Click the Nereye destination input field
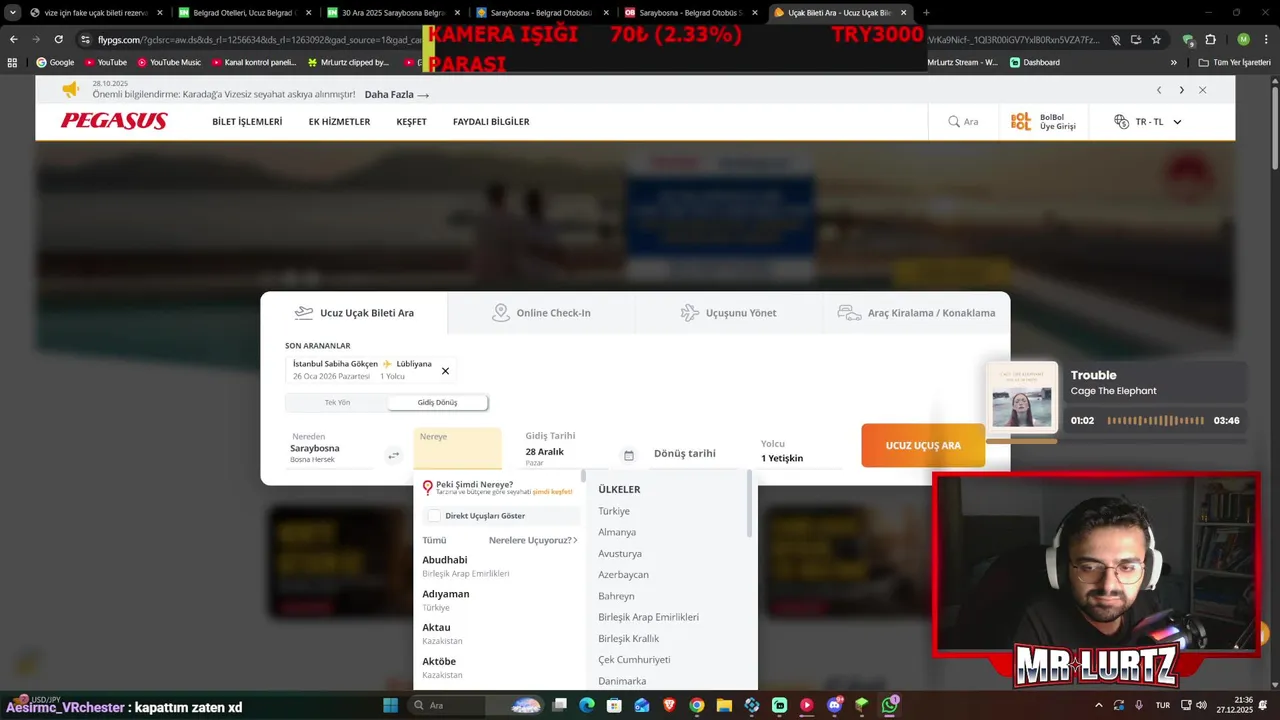The image size is (1280, 720). pyautogui.click(x=457, y=449)
